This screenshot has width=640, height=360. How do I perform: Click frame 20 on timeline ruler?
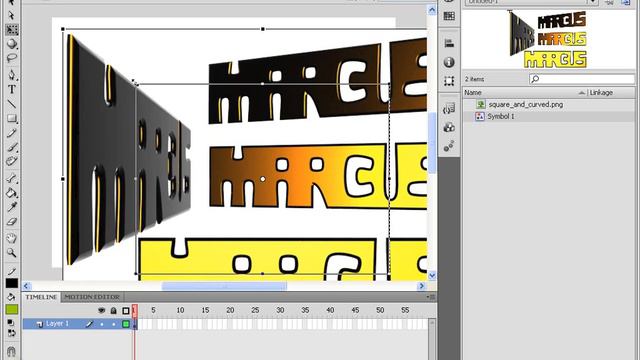tap(230, 310)
